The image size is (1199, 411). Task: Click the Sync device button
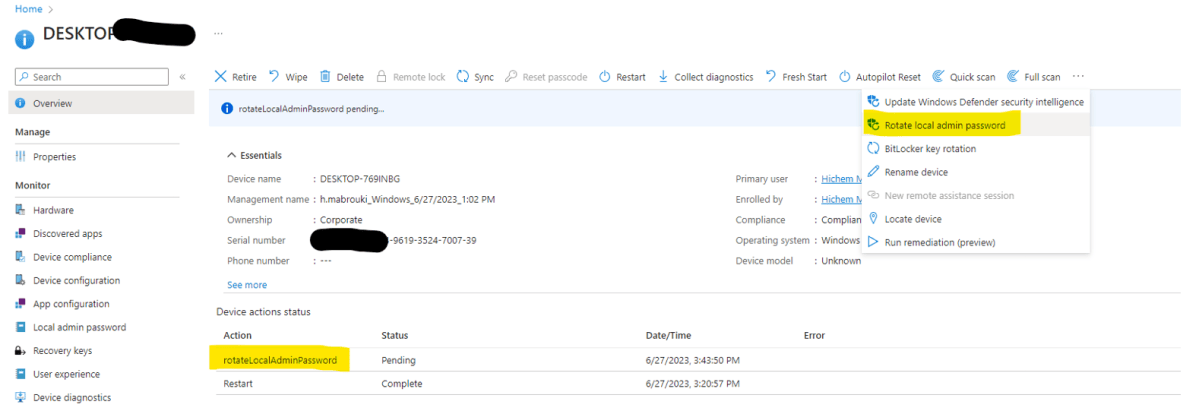click(475, 77)
